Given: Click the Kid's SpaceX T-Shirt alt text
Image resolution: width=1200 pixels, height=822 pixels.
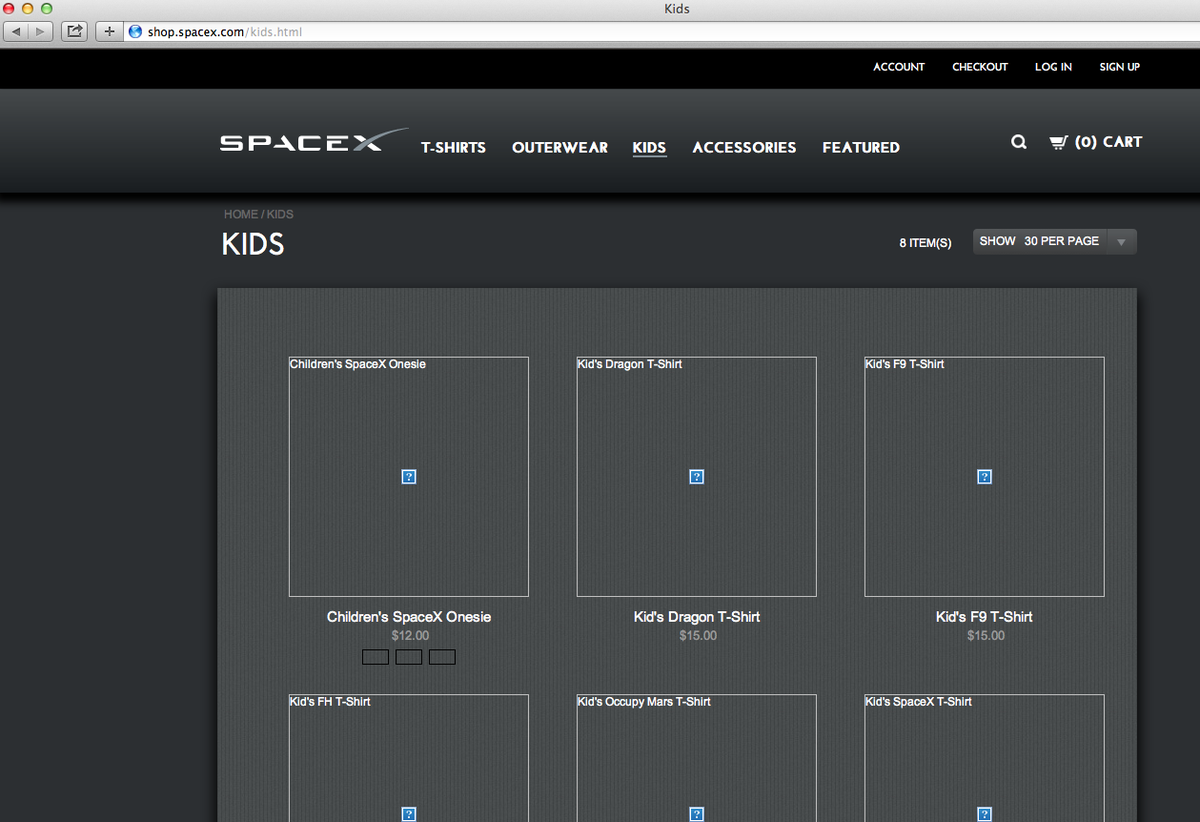Looking at the screenshot, I should coord(919,702).
